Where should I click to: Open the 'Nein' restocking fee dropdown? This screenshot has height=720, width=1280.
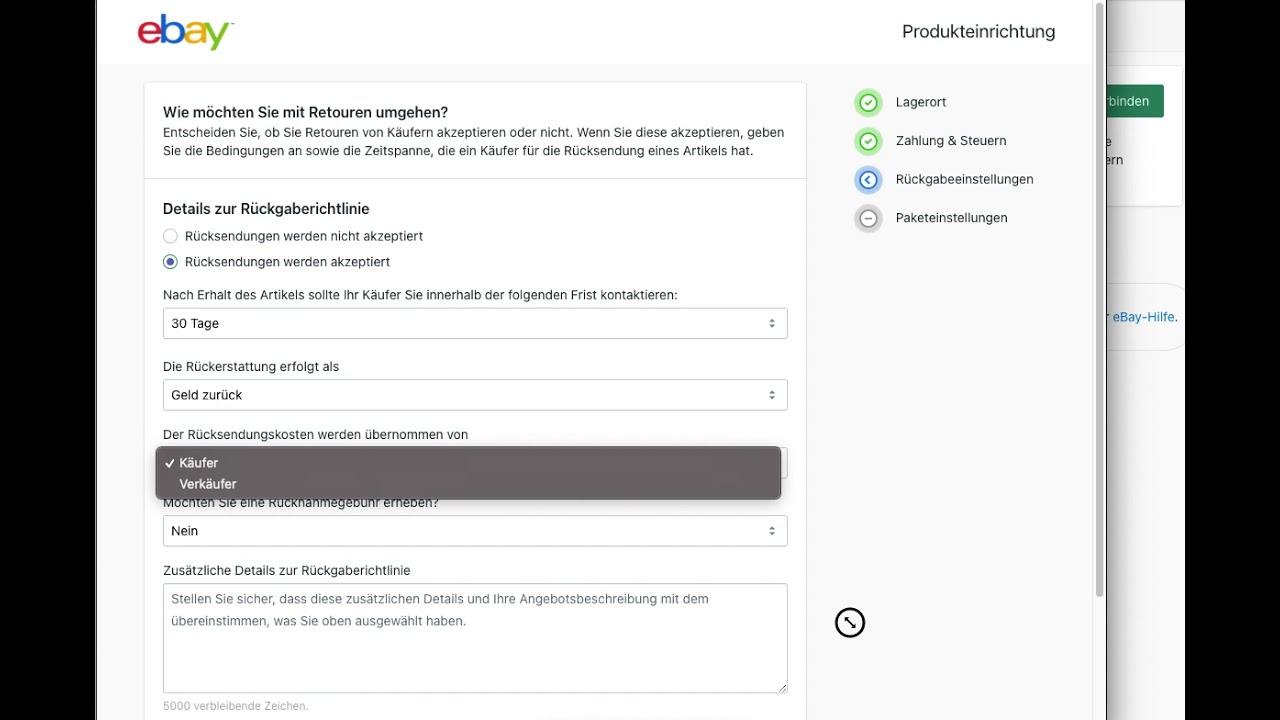click(x=475, y=531)
